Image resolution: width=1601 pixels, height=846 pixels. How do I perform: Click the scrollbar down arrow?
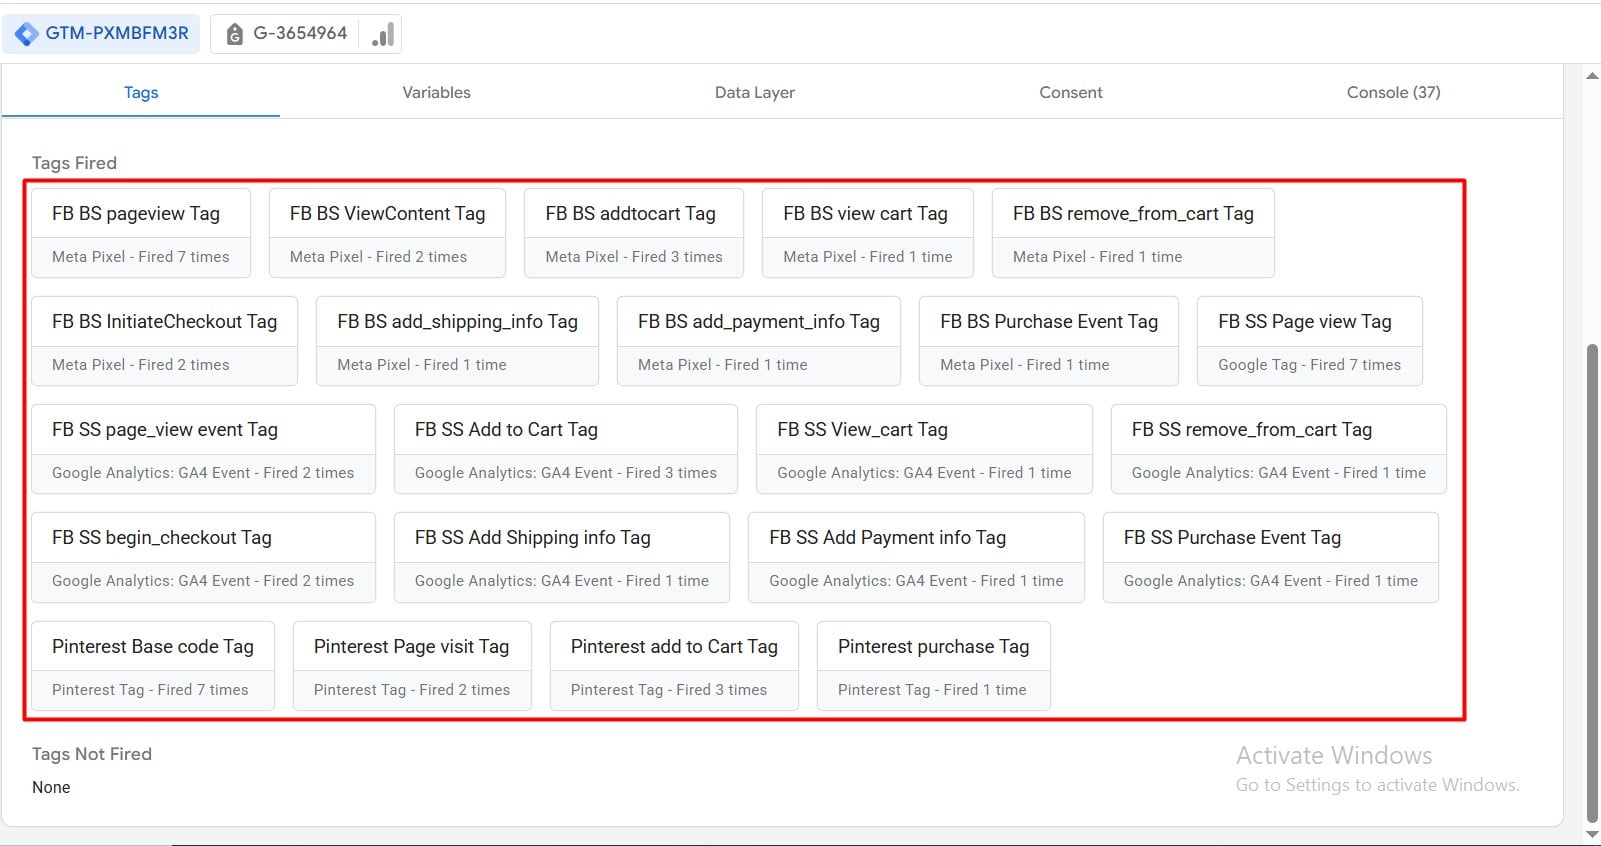click(x=1592, y=834)
